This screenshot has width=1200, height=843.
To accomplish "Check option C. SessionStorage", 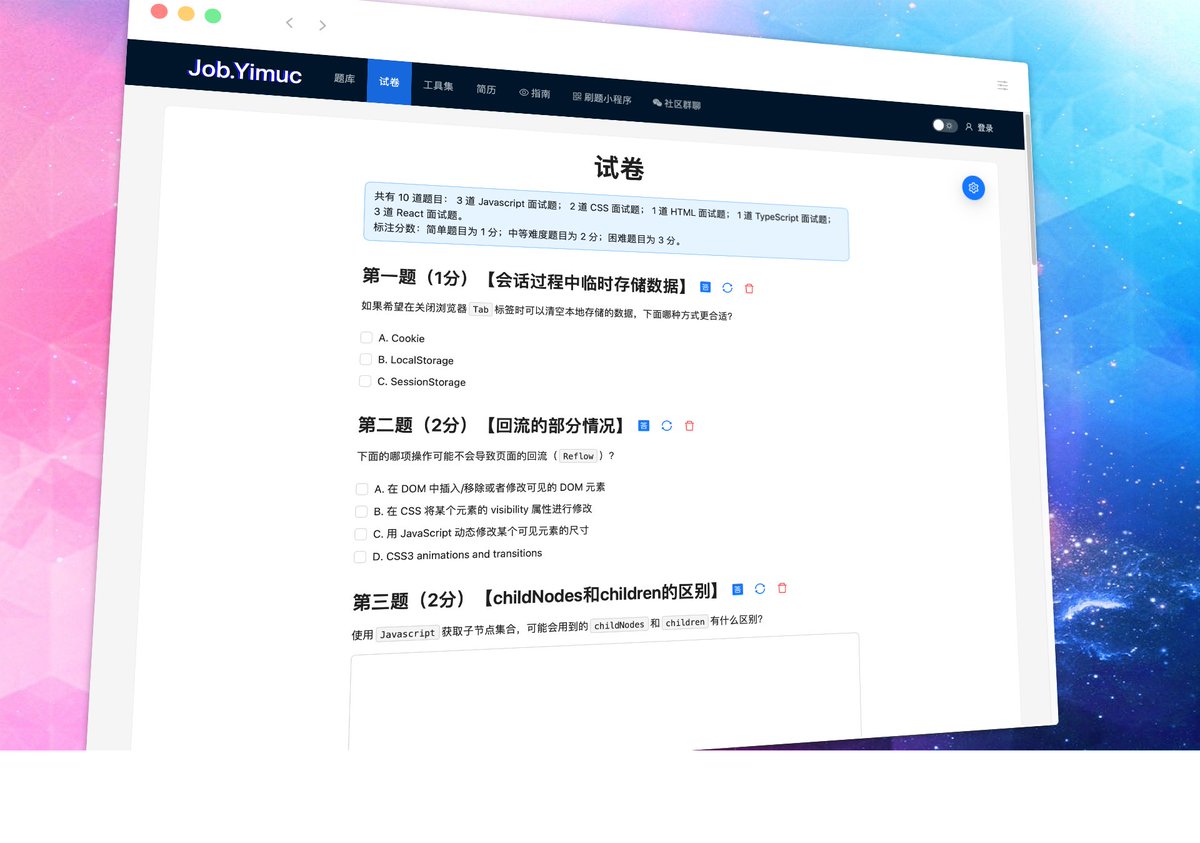I will click(x=365, y=381).
